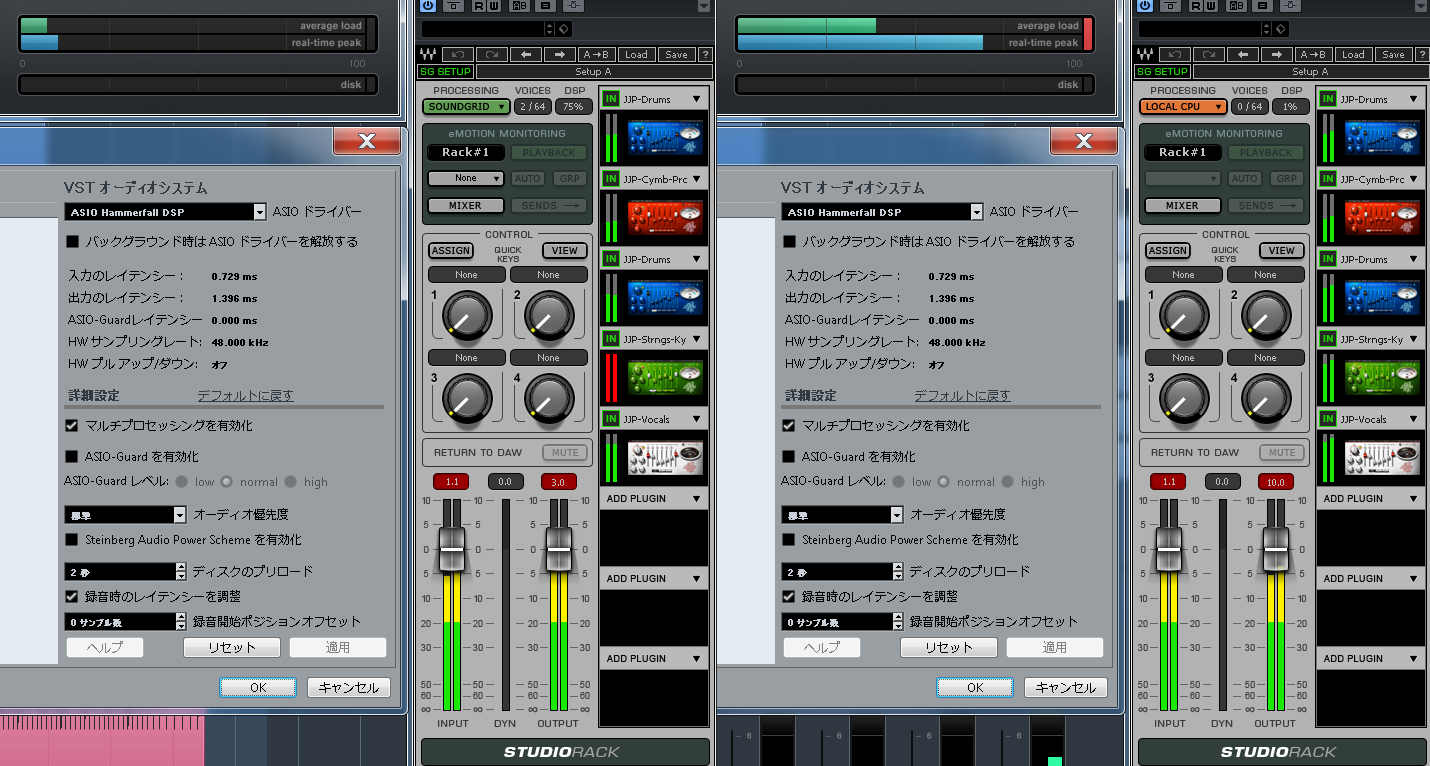This screenshot has height=766, width=1430.
Task: Open ASIO Hammerfall DSP driver dropdown in left dialog
Action: coord(260,212)
